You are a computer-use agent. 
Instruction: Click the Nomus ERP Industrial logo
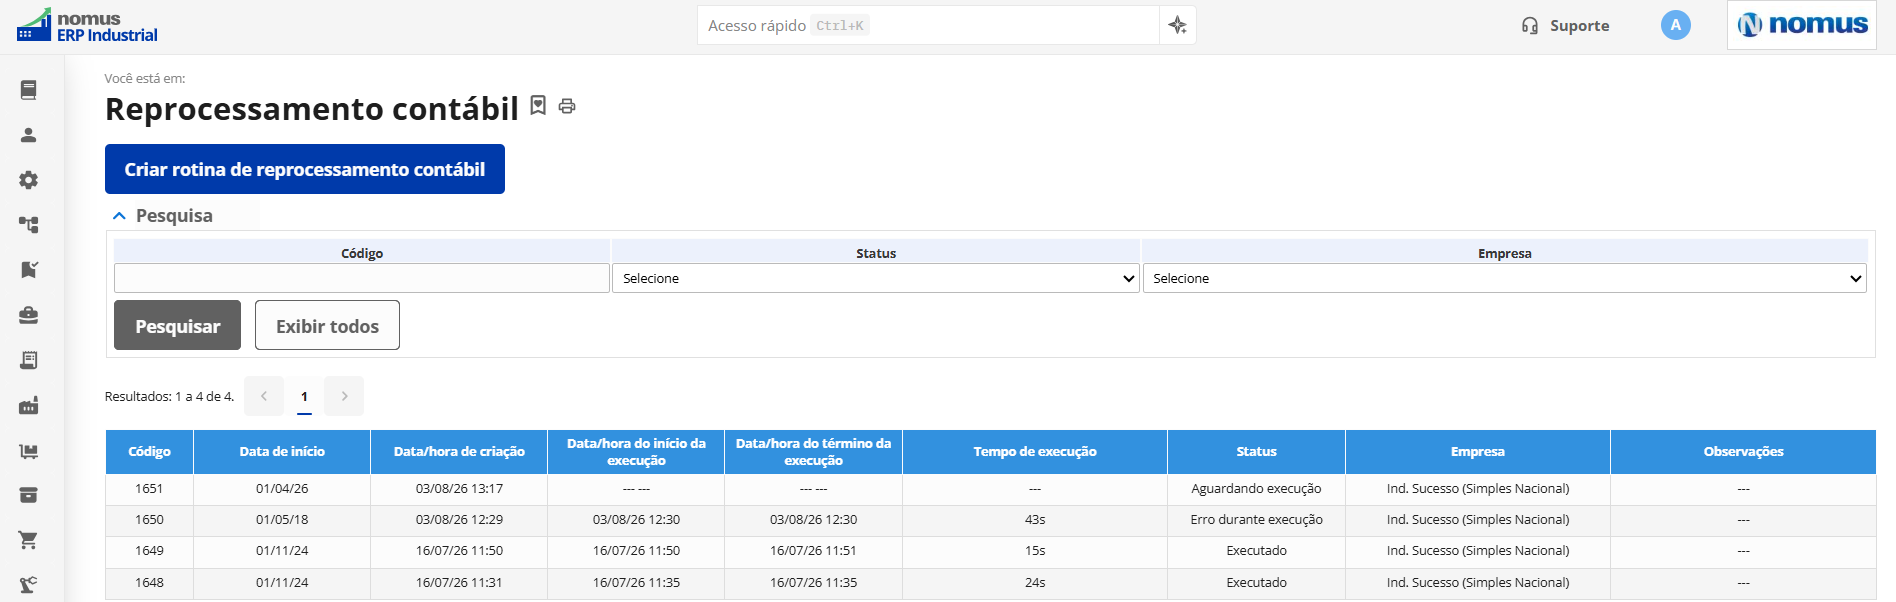point(87,26)
